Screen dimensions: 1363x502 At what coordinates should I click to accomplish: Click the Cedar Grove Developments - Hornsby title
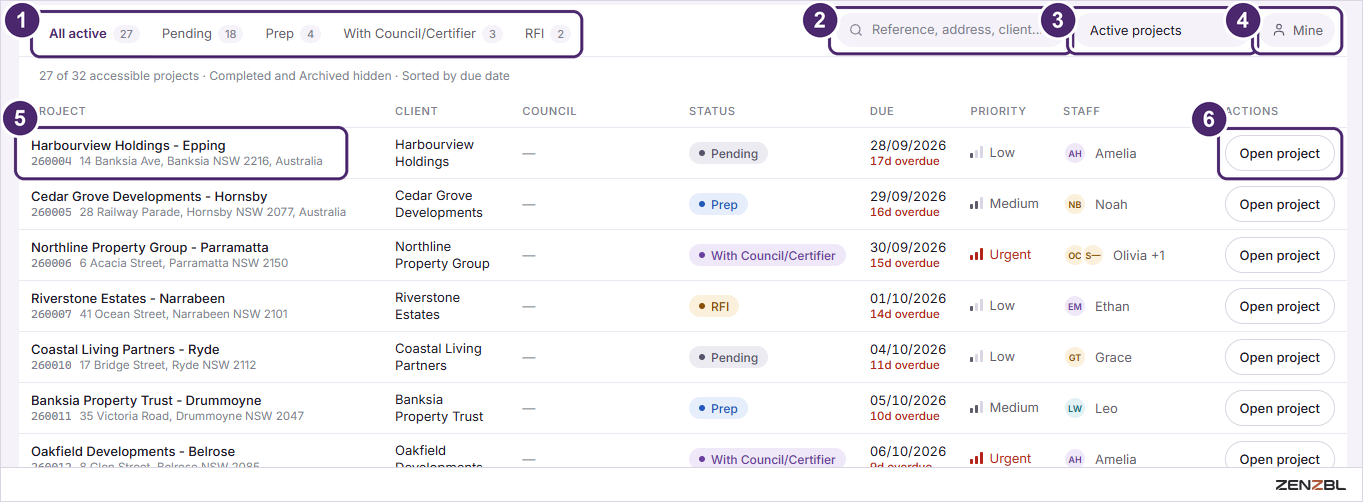point(149,196)
